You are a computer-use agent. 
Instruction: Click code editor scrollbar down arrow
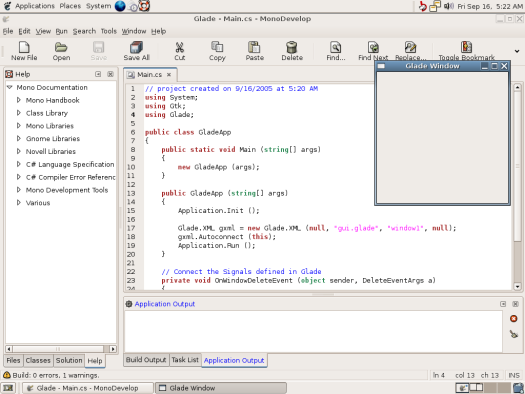(517, 287)
